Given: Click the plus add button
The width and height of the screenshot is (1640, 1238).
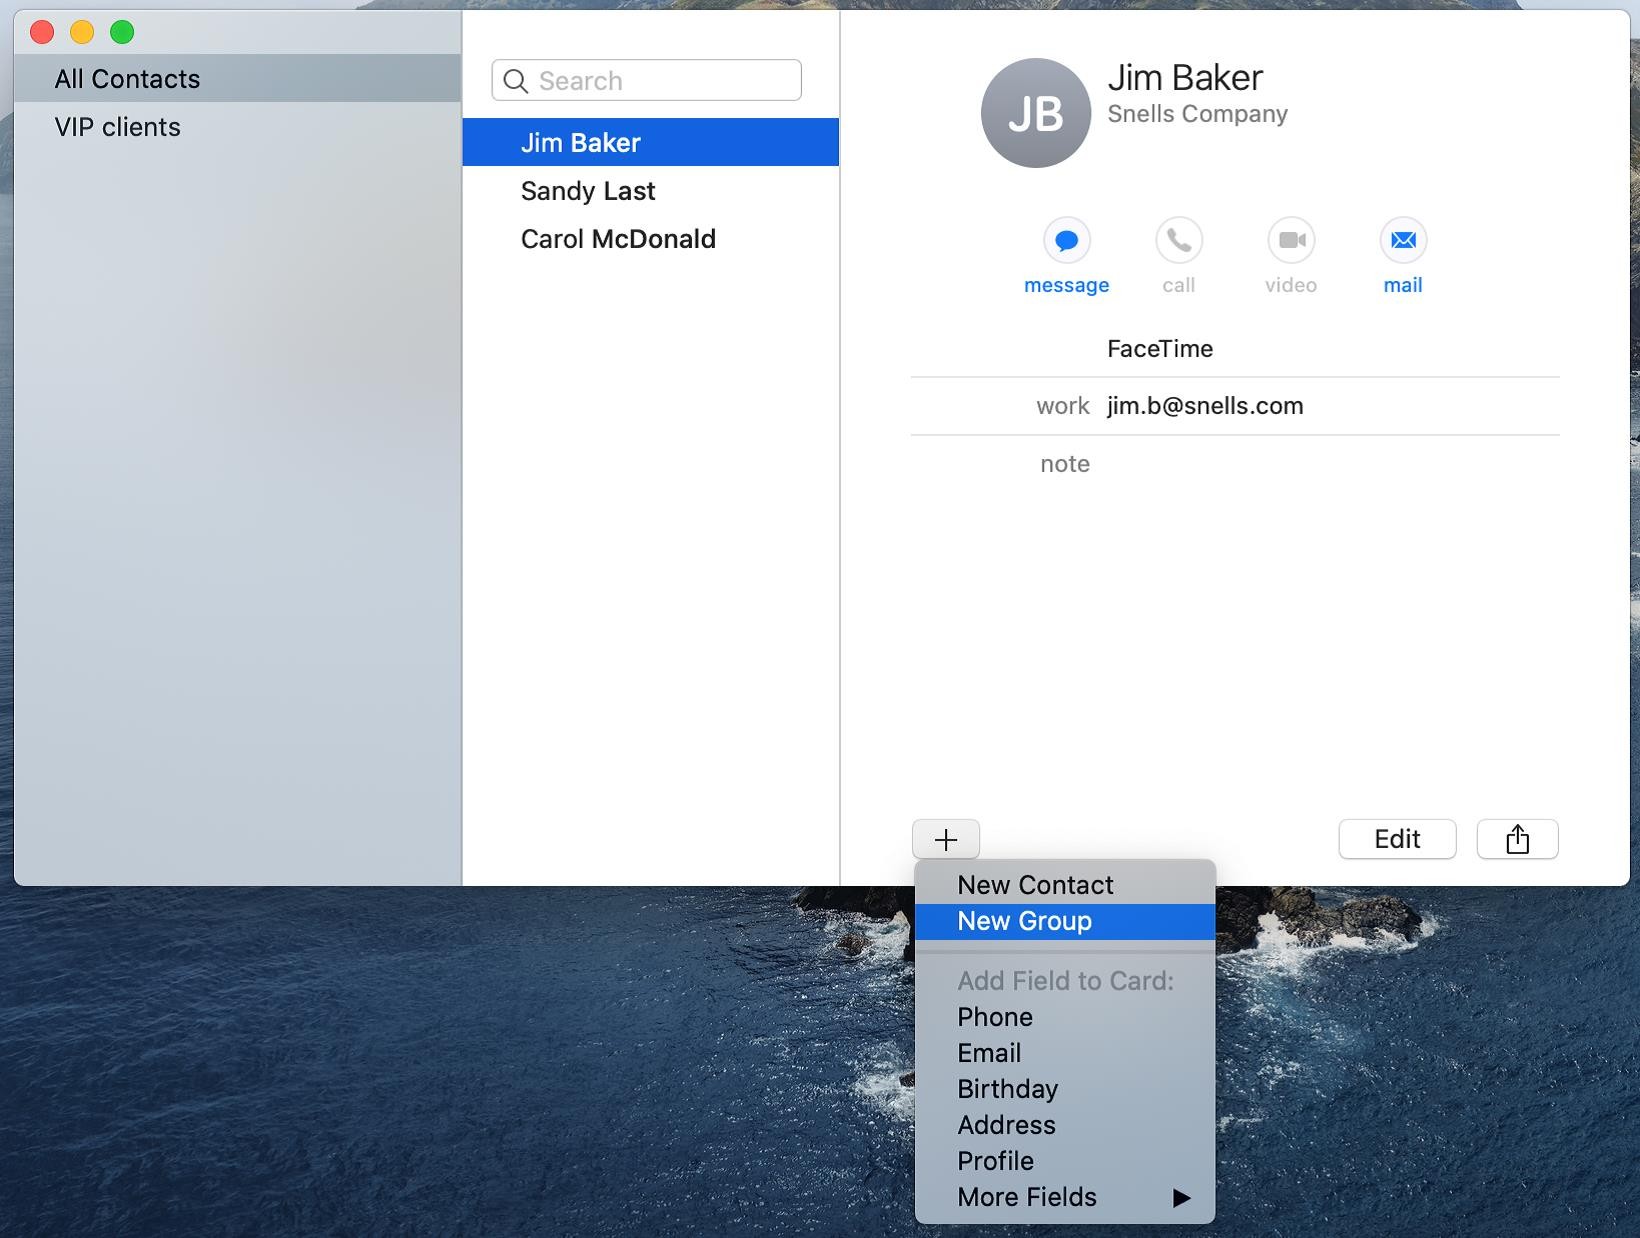Looking at the screenshot, I should tap(946, 839).
